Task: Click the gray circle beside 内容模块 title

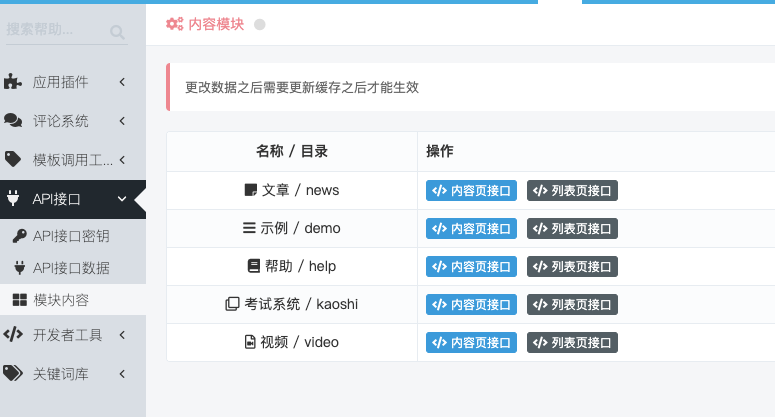Action: 259,24
